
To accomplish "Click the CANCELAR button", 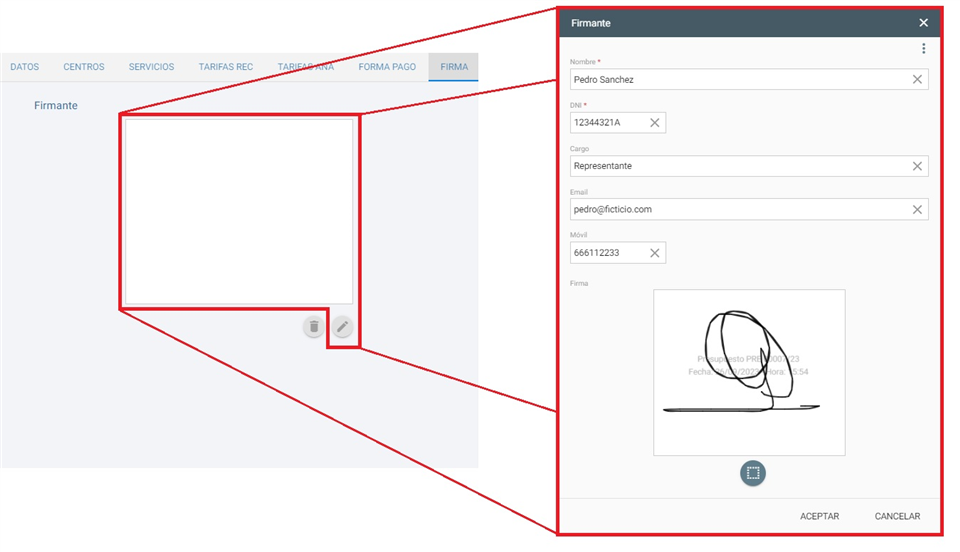I will (x=897, y=517).
